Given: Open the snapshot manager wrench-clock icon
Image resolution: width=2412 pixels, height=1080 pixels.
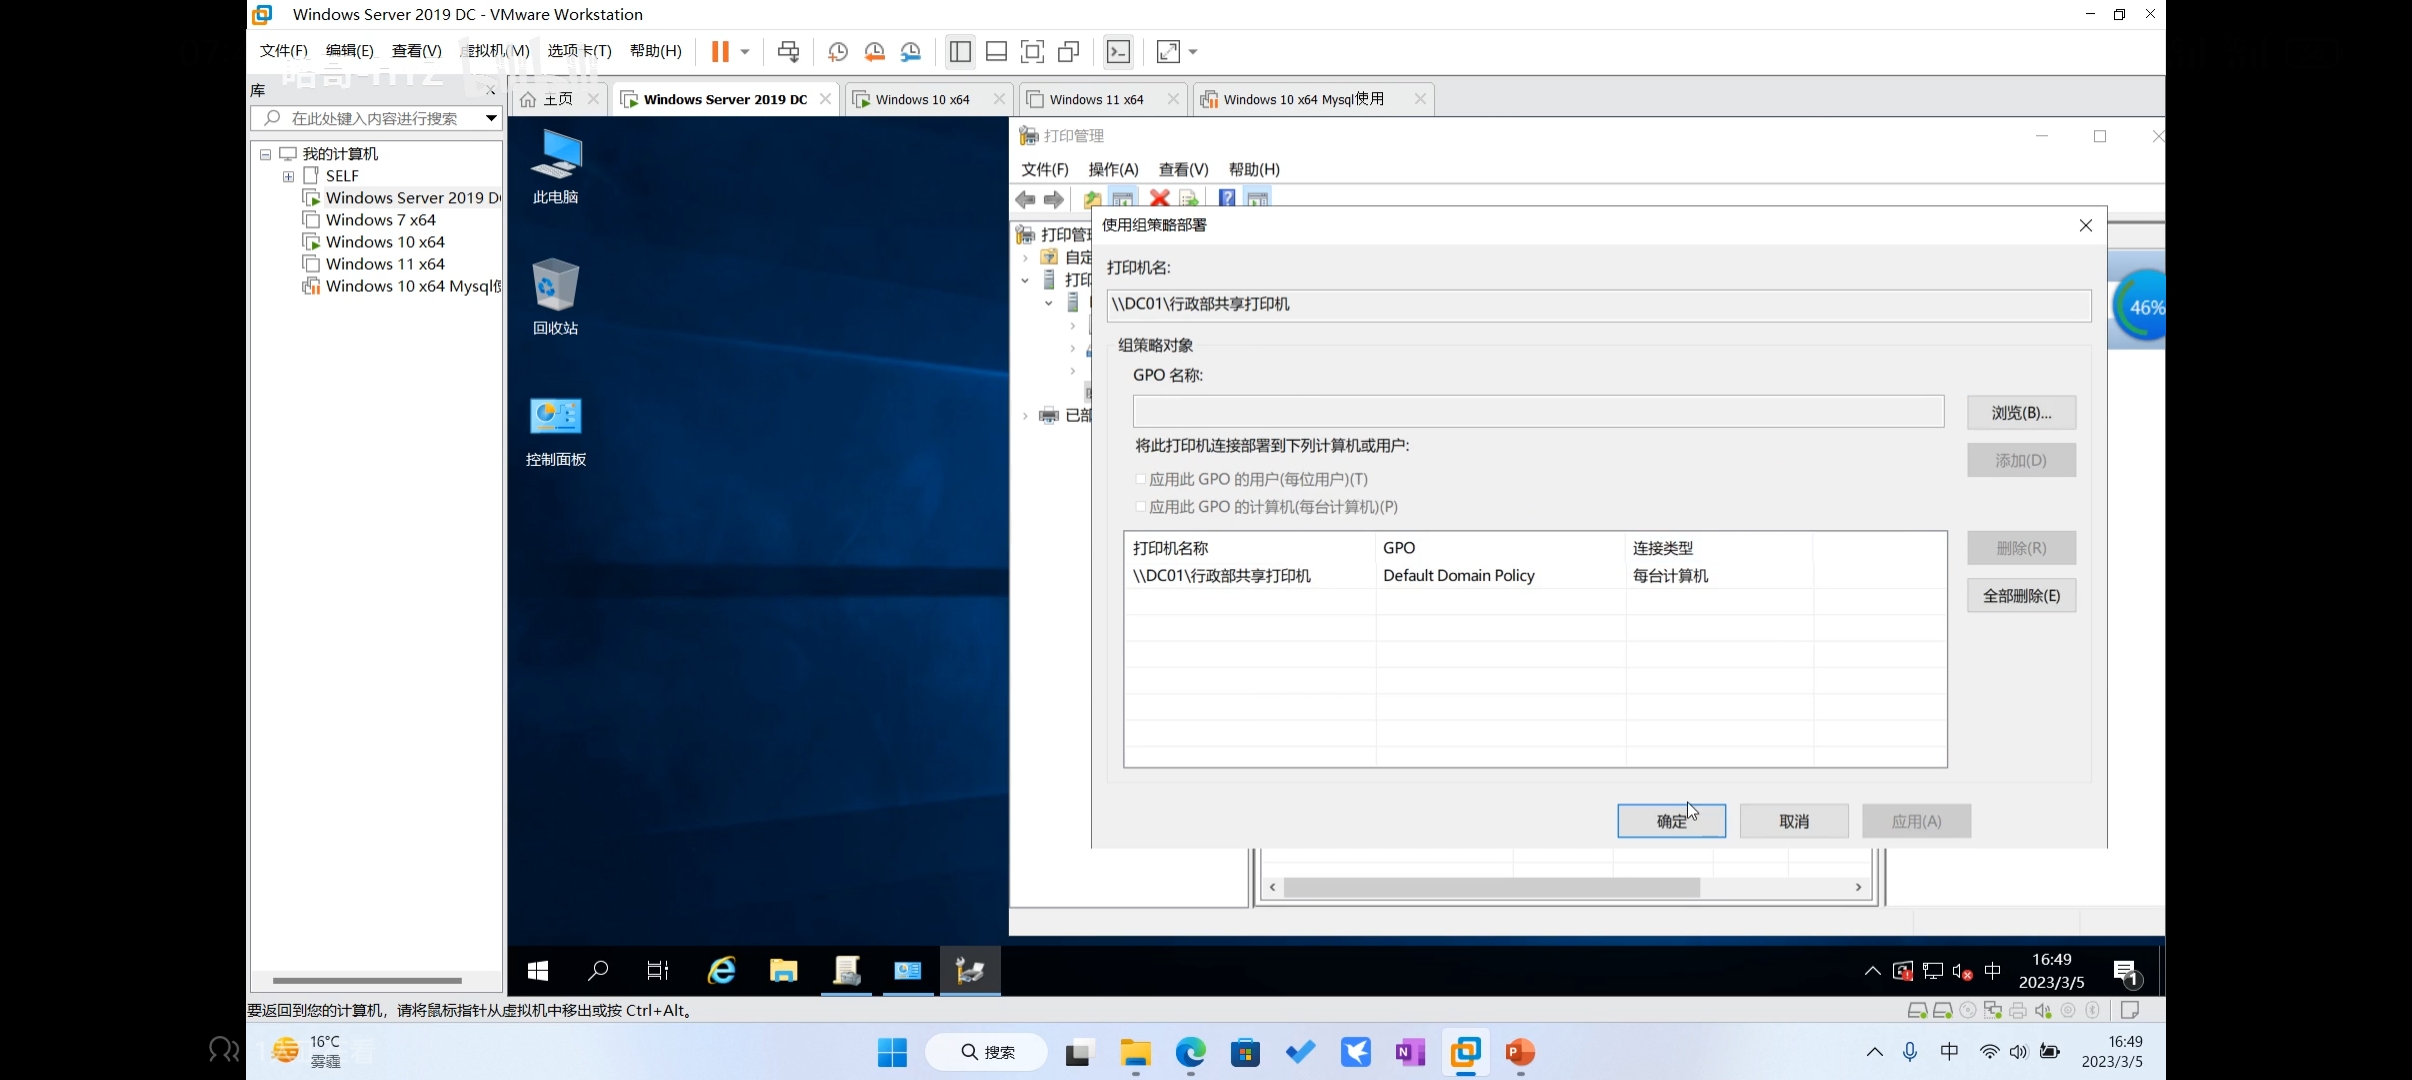Looking at the screenshot, I should [910, 52].
